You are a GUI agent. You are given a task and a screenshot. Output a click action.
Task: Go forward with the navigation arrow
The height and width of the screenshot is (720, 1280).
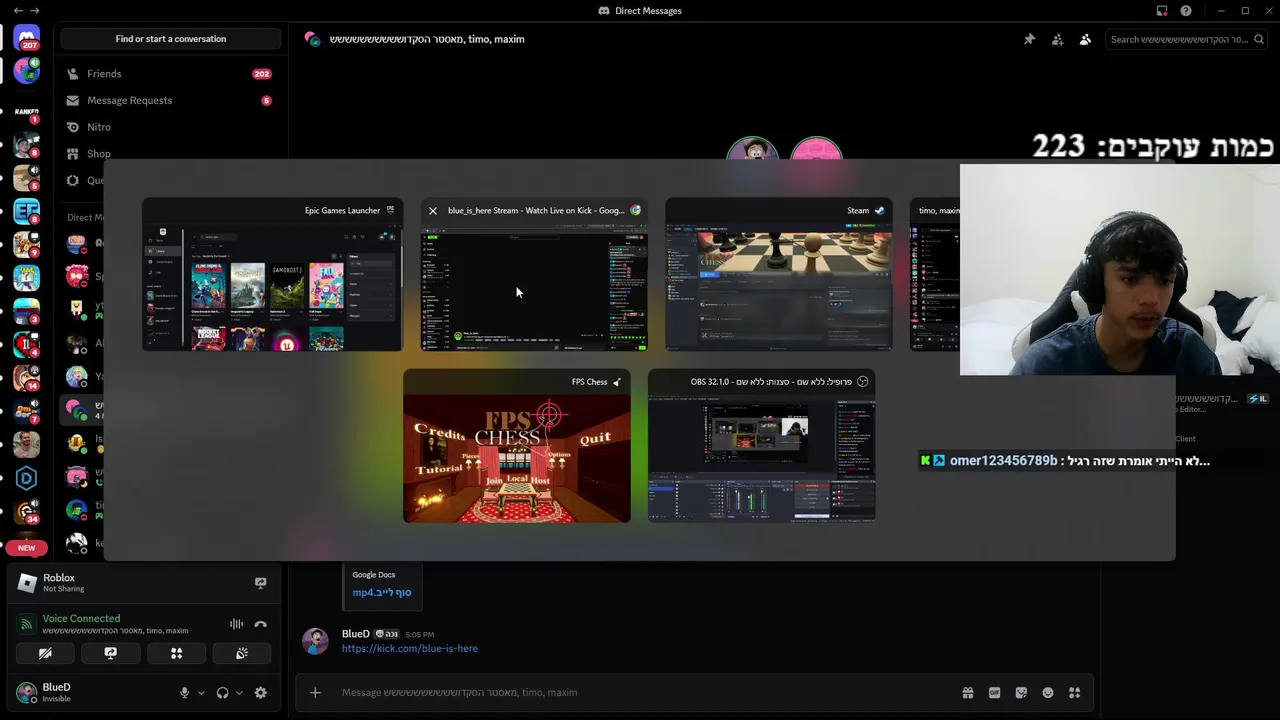(35, 11)
